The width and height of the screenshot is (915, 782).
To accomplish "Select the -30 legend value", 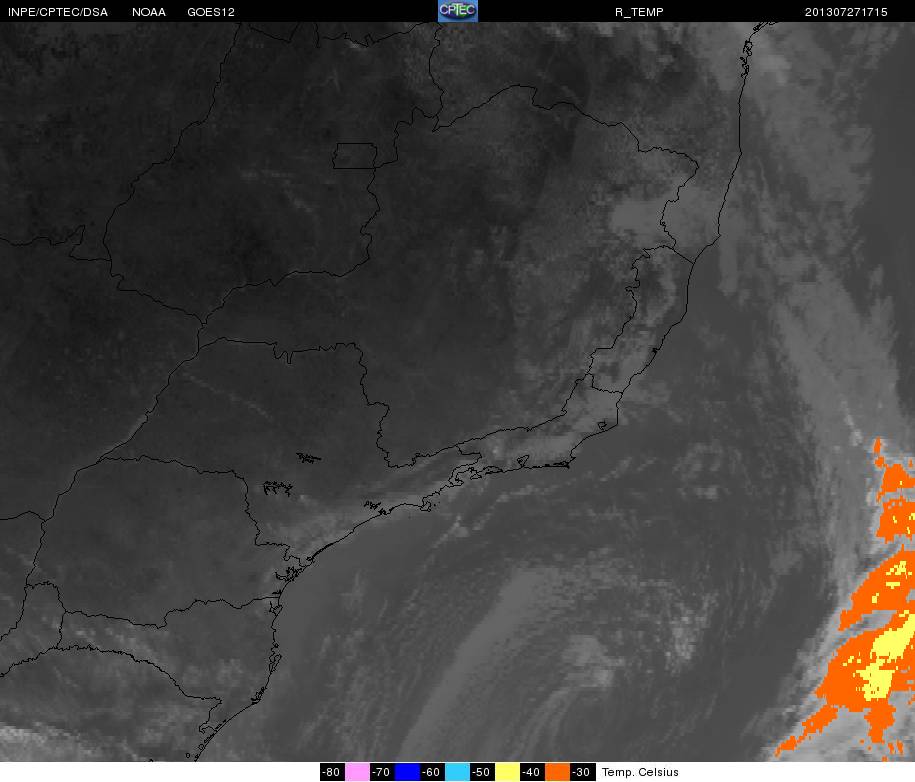I will tap(582, 772).
